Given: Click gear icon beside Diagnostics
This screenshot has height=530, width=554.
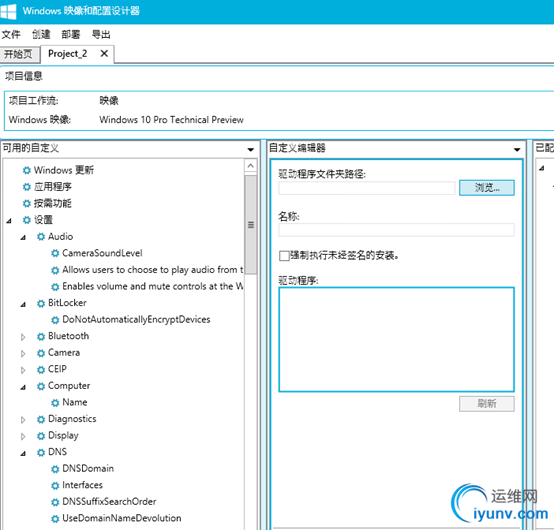Looking at the screenshot, I should 41,419.
